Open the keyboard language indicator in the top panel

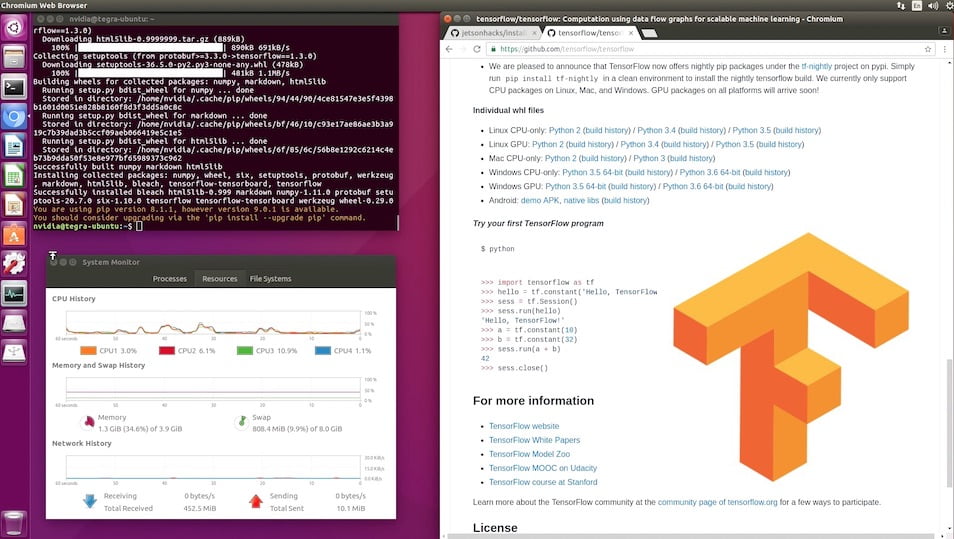tap(917, 5)
